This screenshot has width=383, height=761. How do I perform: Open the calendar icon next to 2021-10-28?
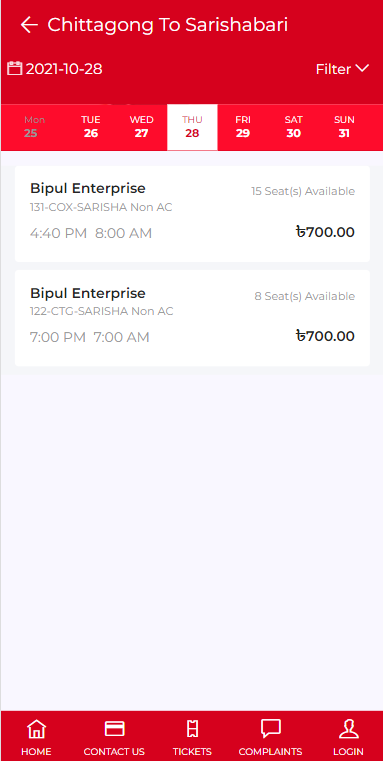15,68
